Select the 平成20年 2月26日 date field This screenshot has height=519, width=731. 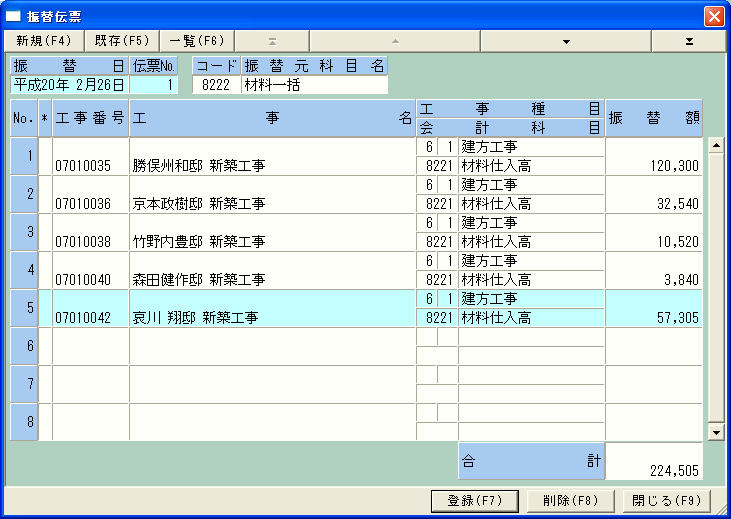[x=69, y=85]
